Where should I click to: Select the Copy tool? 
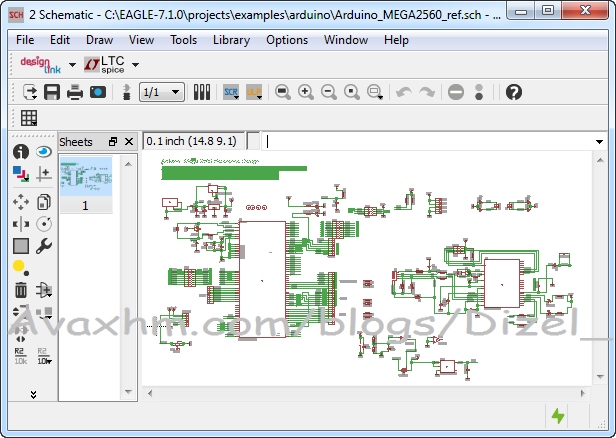click(44, 202)
